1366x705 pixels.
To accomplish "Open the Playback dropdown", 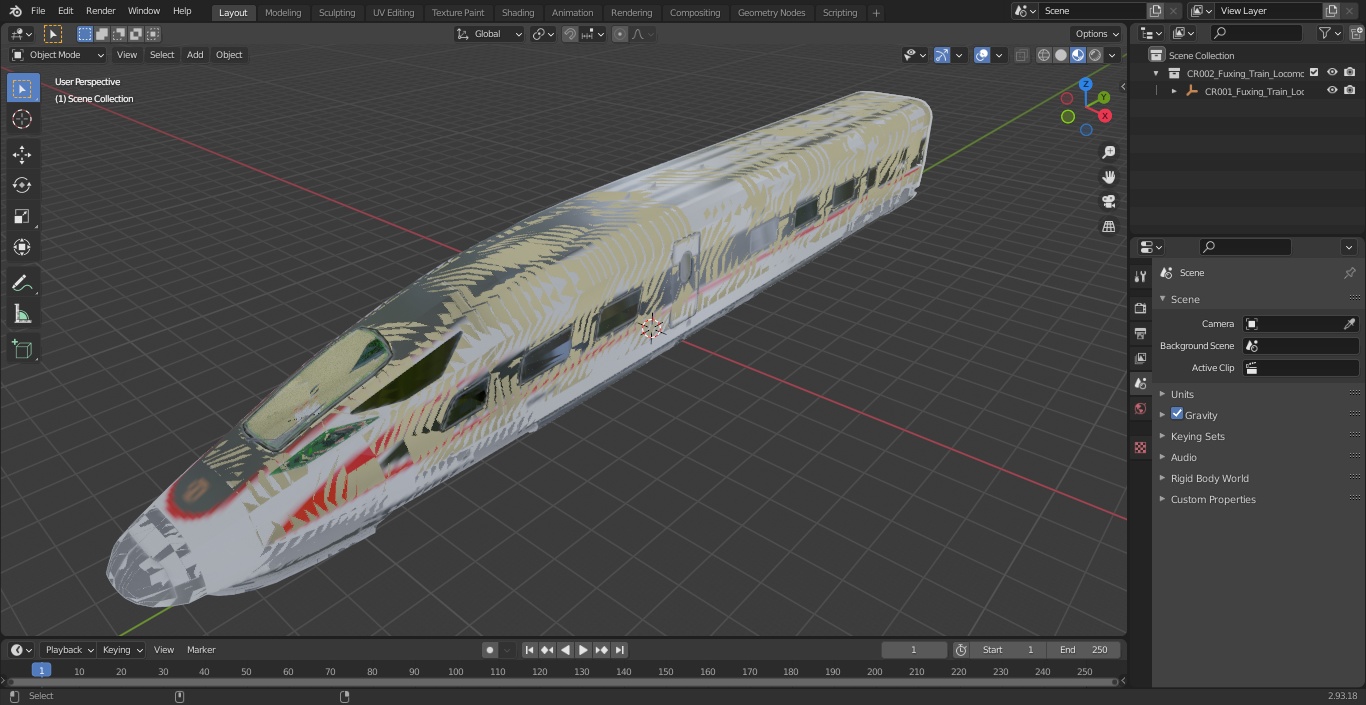I will (68, 650).
